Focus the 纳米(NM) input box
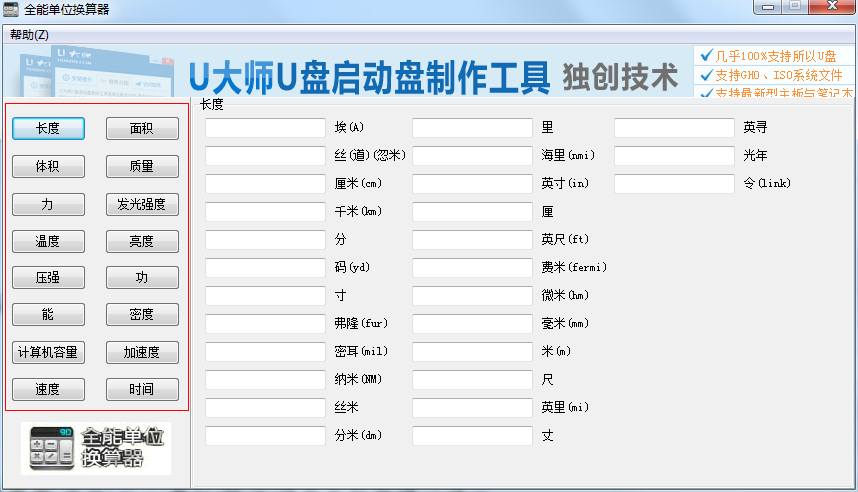 [265, 380]
